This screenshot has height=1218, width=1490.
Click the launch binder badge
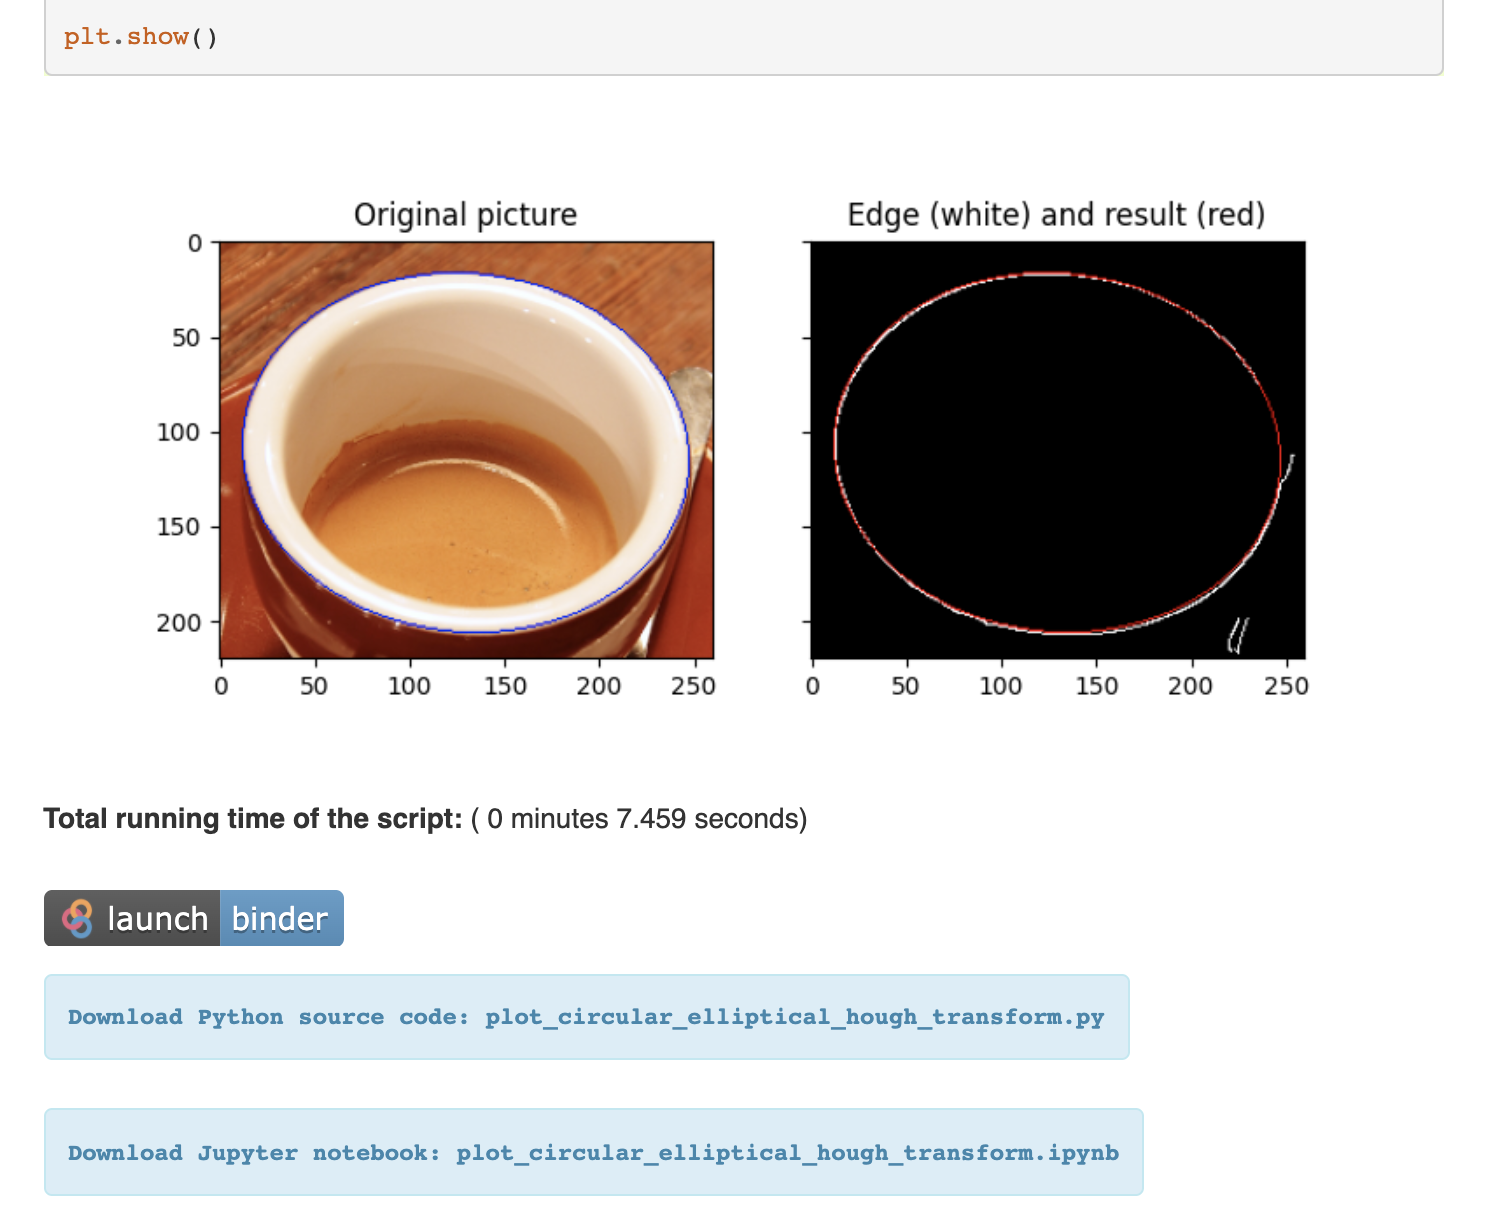click(194, 918)
